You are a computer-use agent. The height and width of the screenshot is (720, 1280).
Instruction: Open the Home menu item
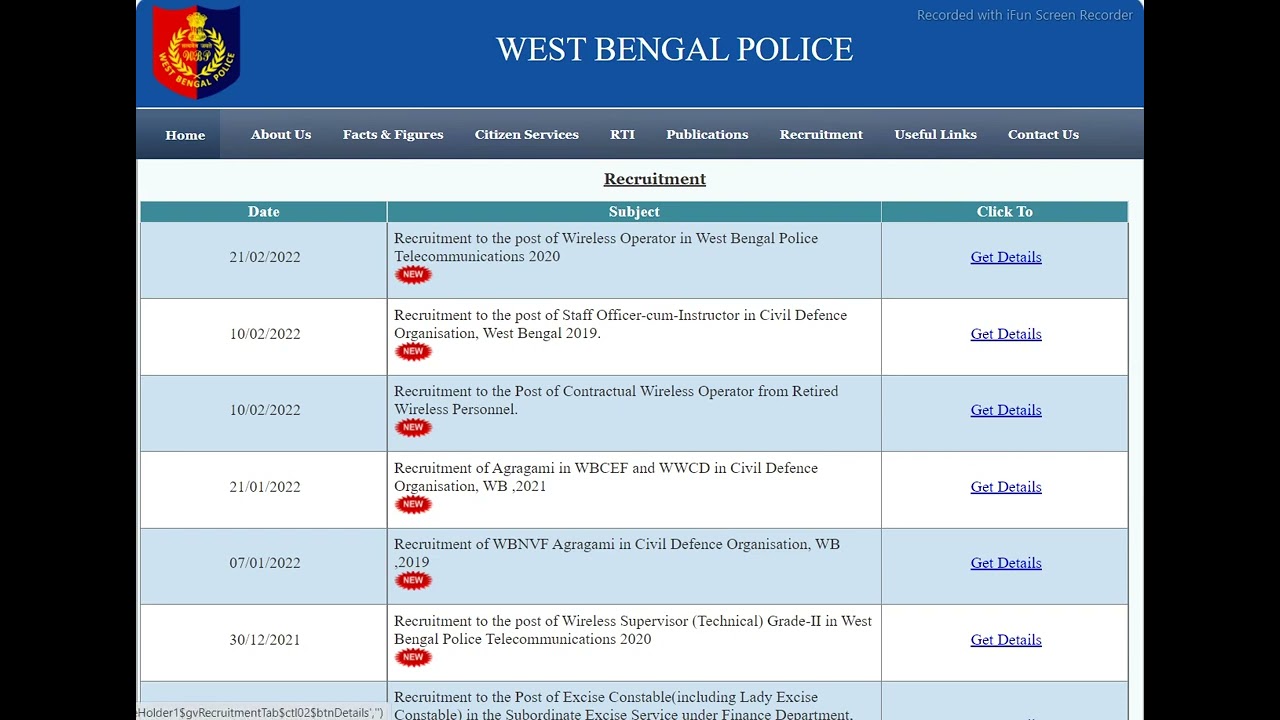[x=185, y=135]
